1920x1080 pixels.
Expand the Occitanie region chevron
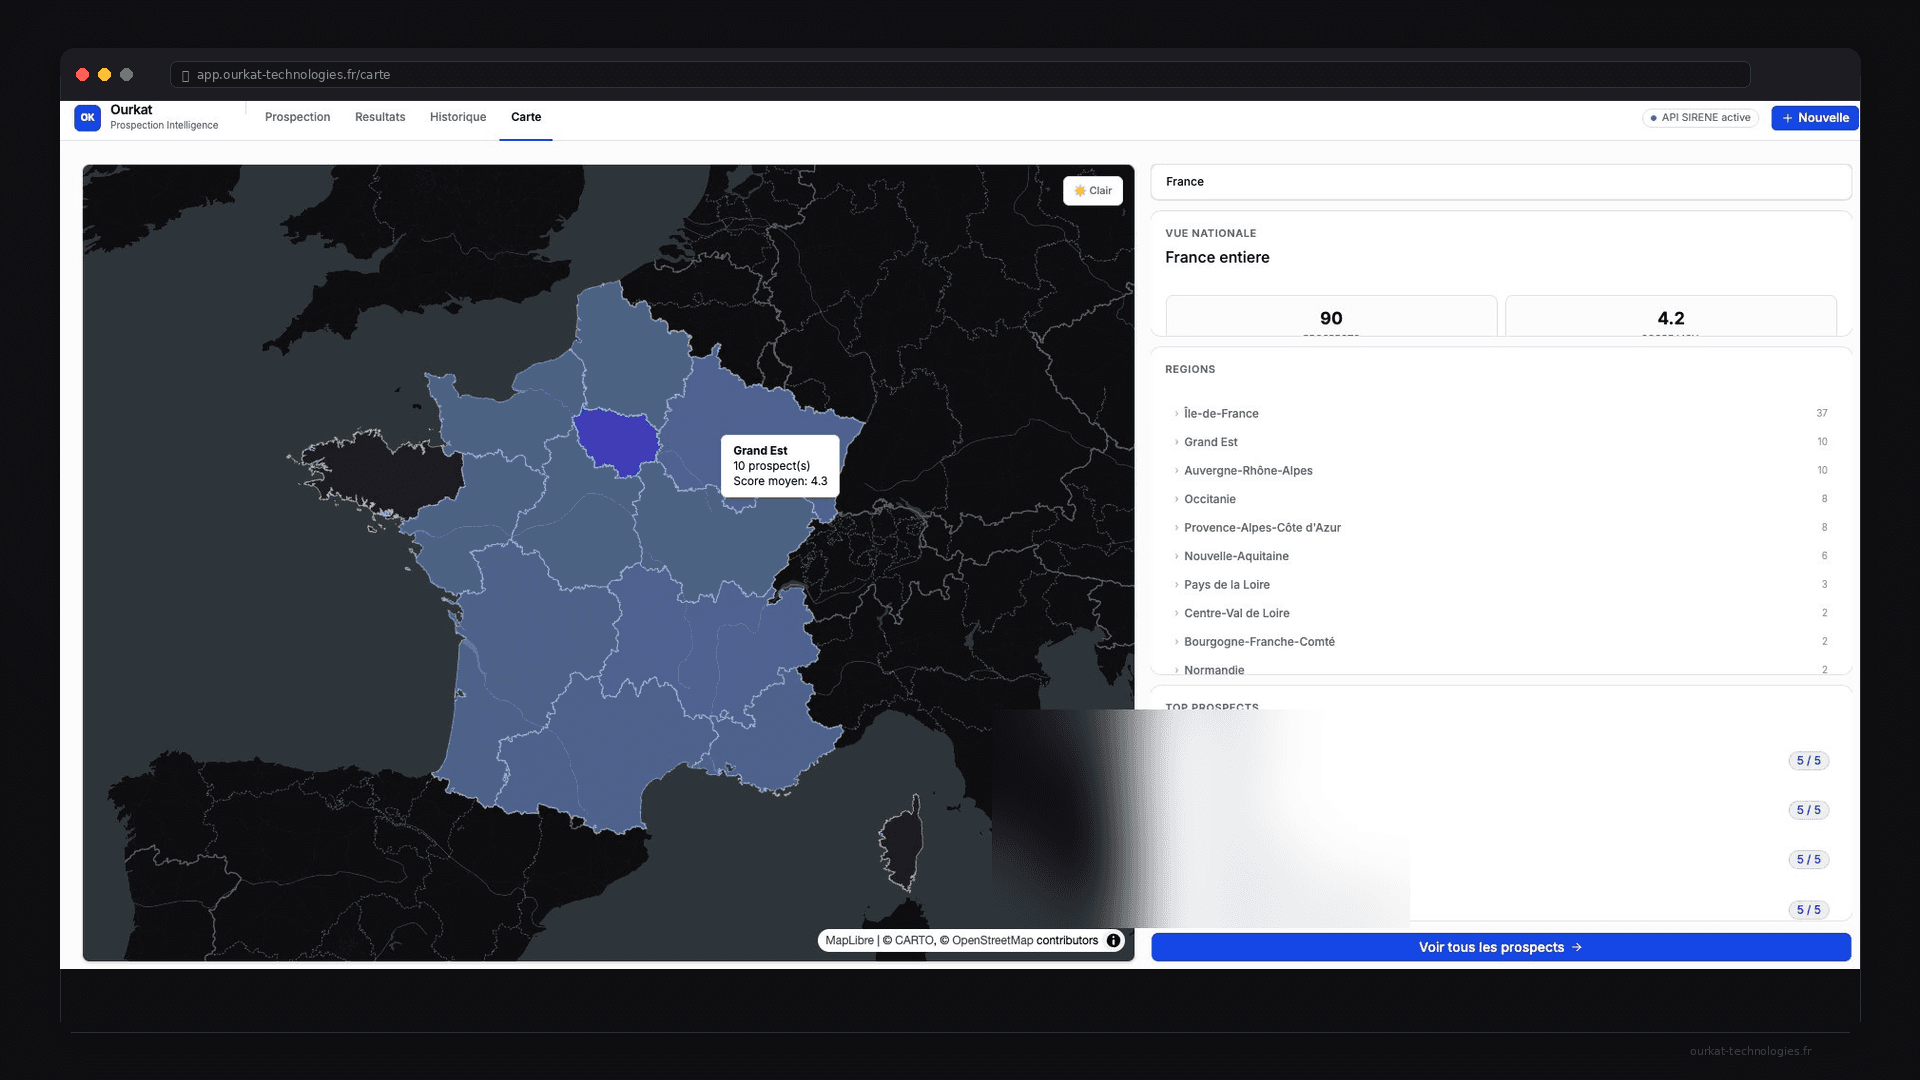tap(1176, 499)
